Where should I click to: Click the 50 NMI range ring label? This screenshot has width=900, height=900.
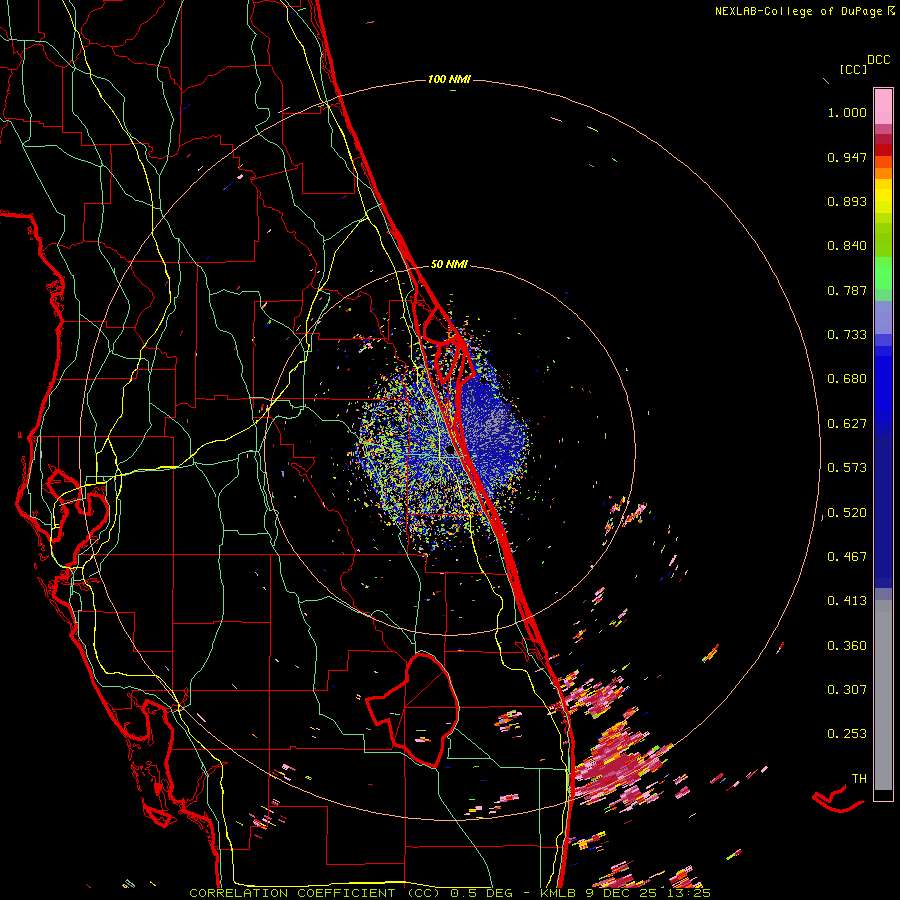click(449, 264)
